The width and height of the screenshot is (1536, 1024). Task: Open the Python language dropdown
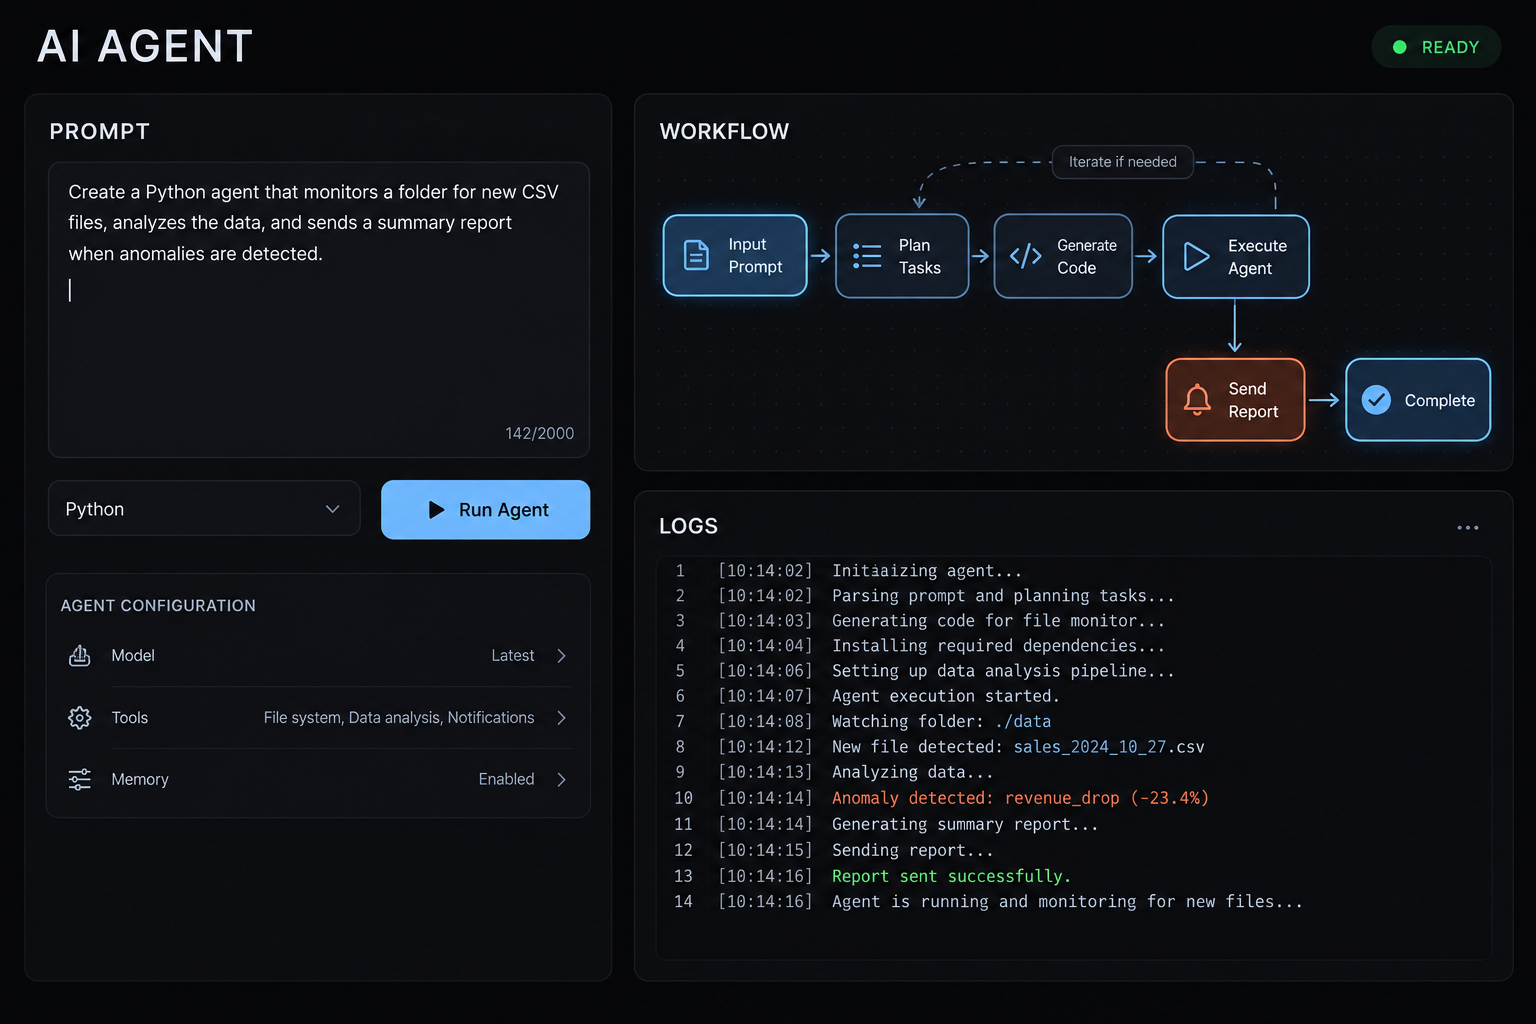pos(204,509)
